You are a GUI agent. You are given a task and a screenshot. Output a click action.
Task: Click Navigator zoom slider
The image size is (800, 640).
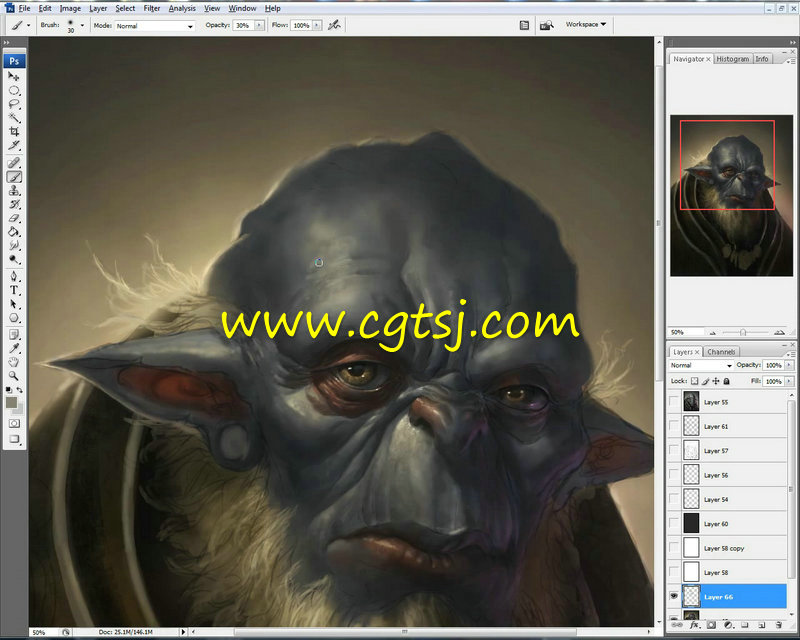click(743, 332)
